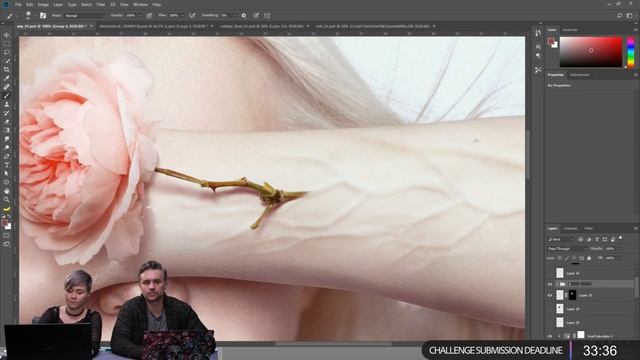The height and width of the screenshot is (360, 640).
Task: Toggle the layer filtering switch in Layers panel
Action: click(620, 238)
